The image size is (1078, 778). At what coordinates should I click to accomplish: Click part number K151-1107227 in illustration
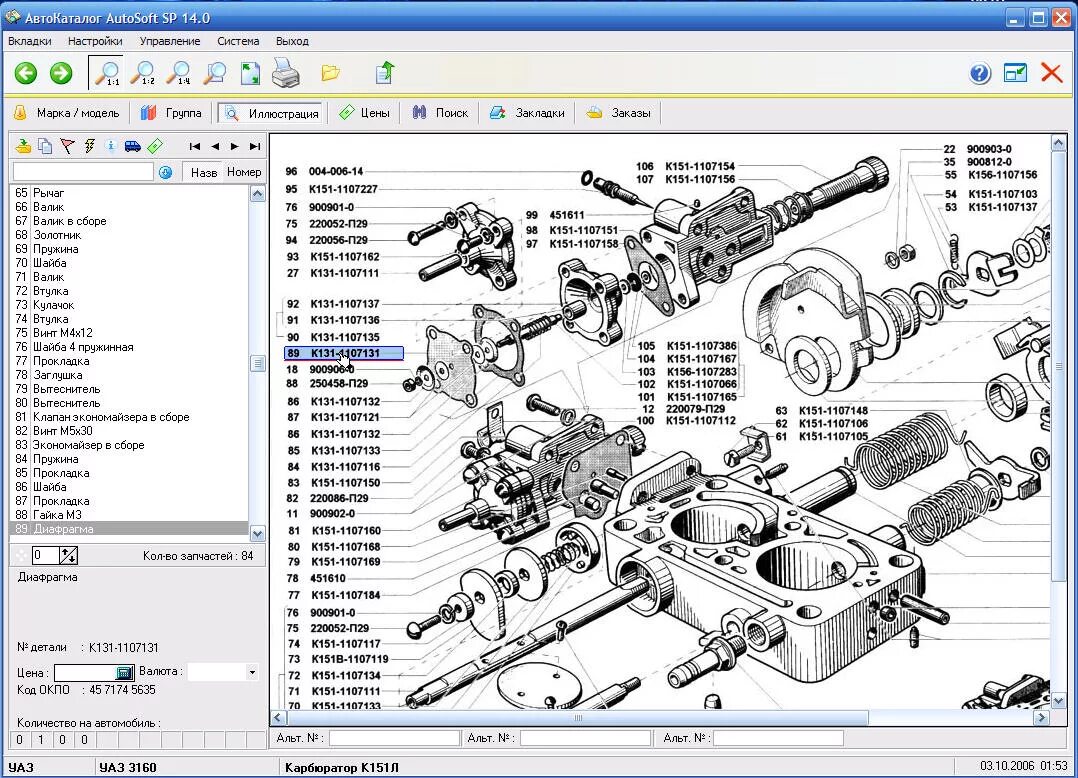pos(343,189)
